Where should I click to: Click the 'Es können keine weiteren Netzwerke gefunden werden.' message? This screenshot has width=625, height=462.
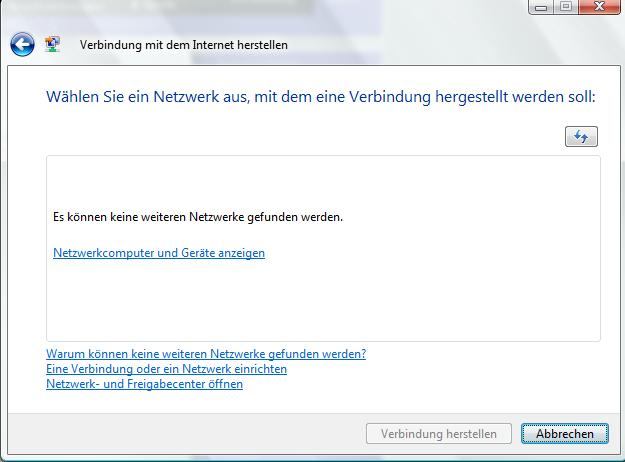[x=198, y=217]
